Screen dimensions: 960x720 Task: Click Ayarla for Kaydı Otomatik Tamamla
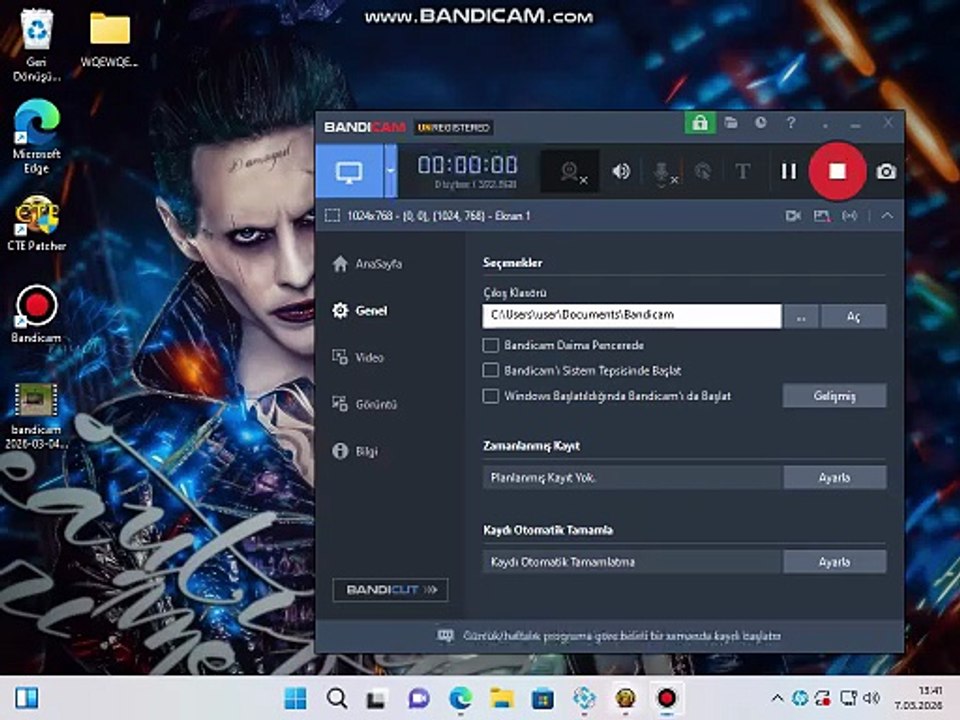[834, 561]
